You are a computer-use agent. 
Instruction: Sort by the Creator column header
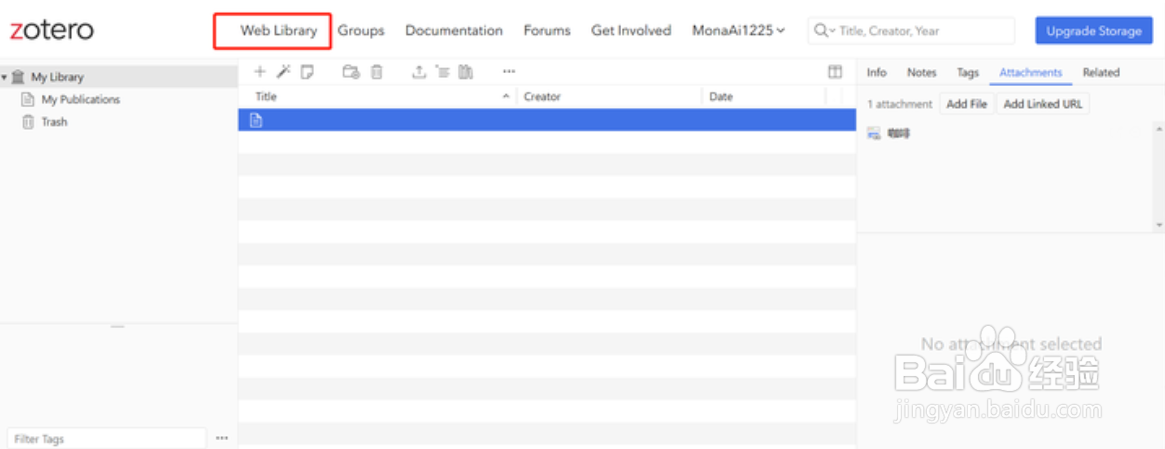pyautogui.click(x=610, y=97)
